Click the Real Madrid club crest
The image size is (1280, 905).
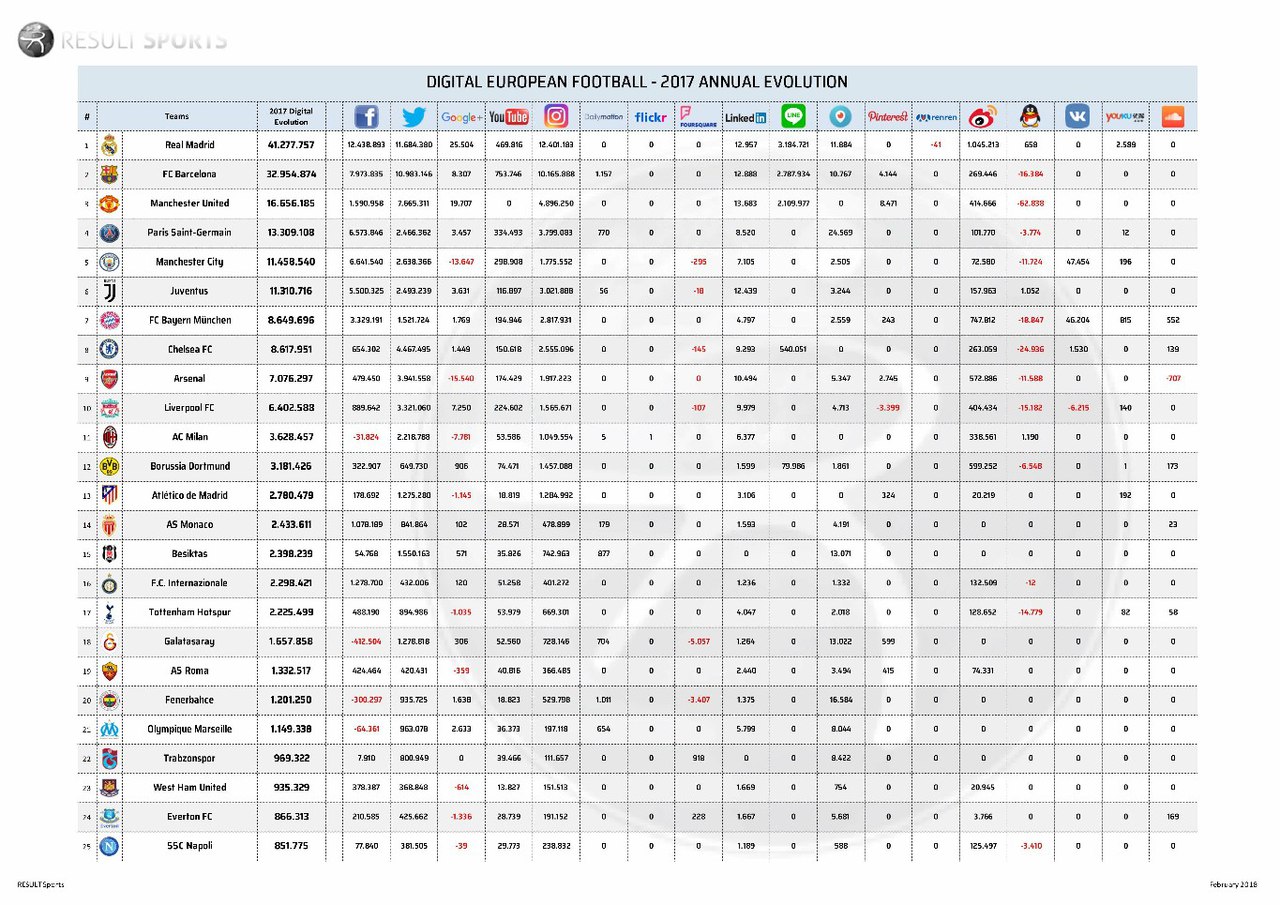110,145
